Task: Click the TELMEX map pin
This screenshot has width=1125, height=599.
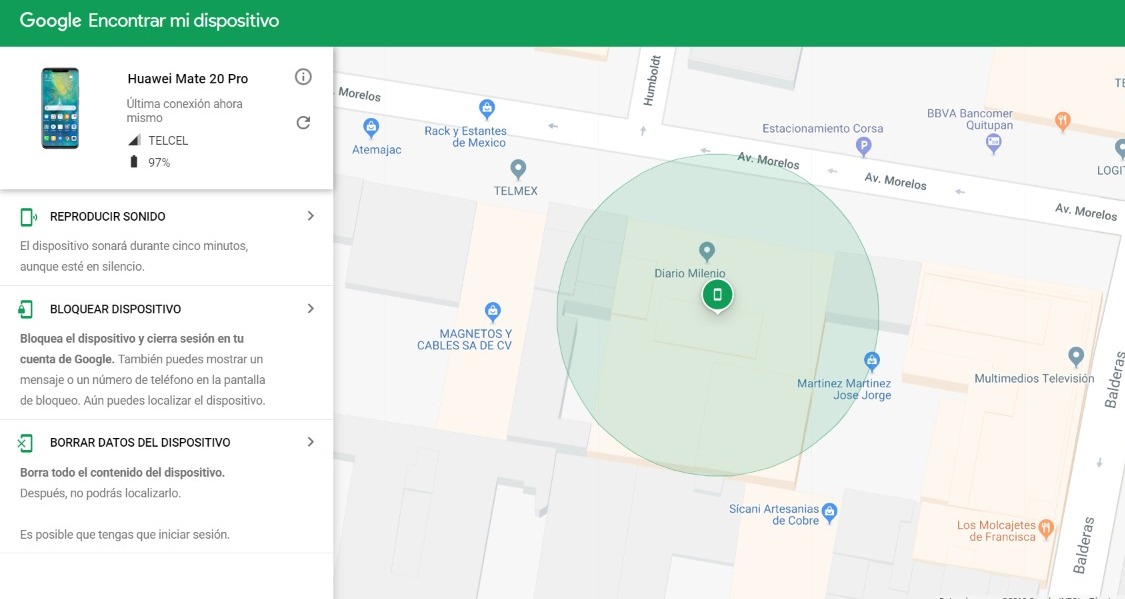Action: point(518,170)
